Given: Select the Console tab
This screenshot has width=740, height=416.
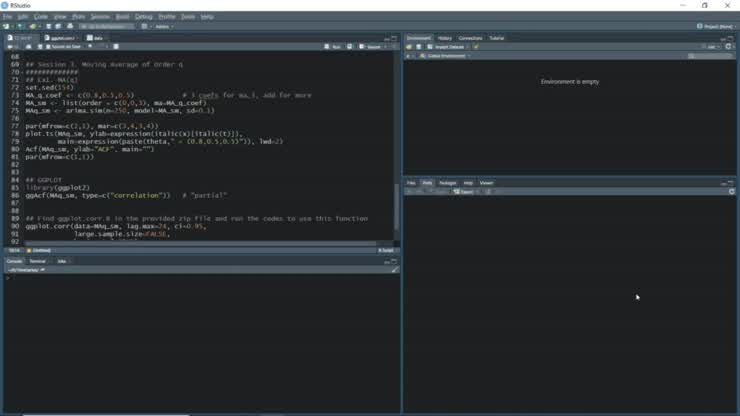Looking at the screenshot, I should pos(14,261).
